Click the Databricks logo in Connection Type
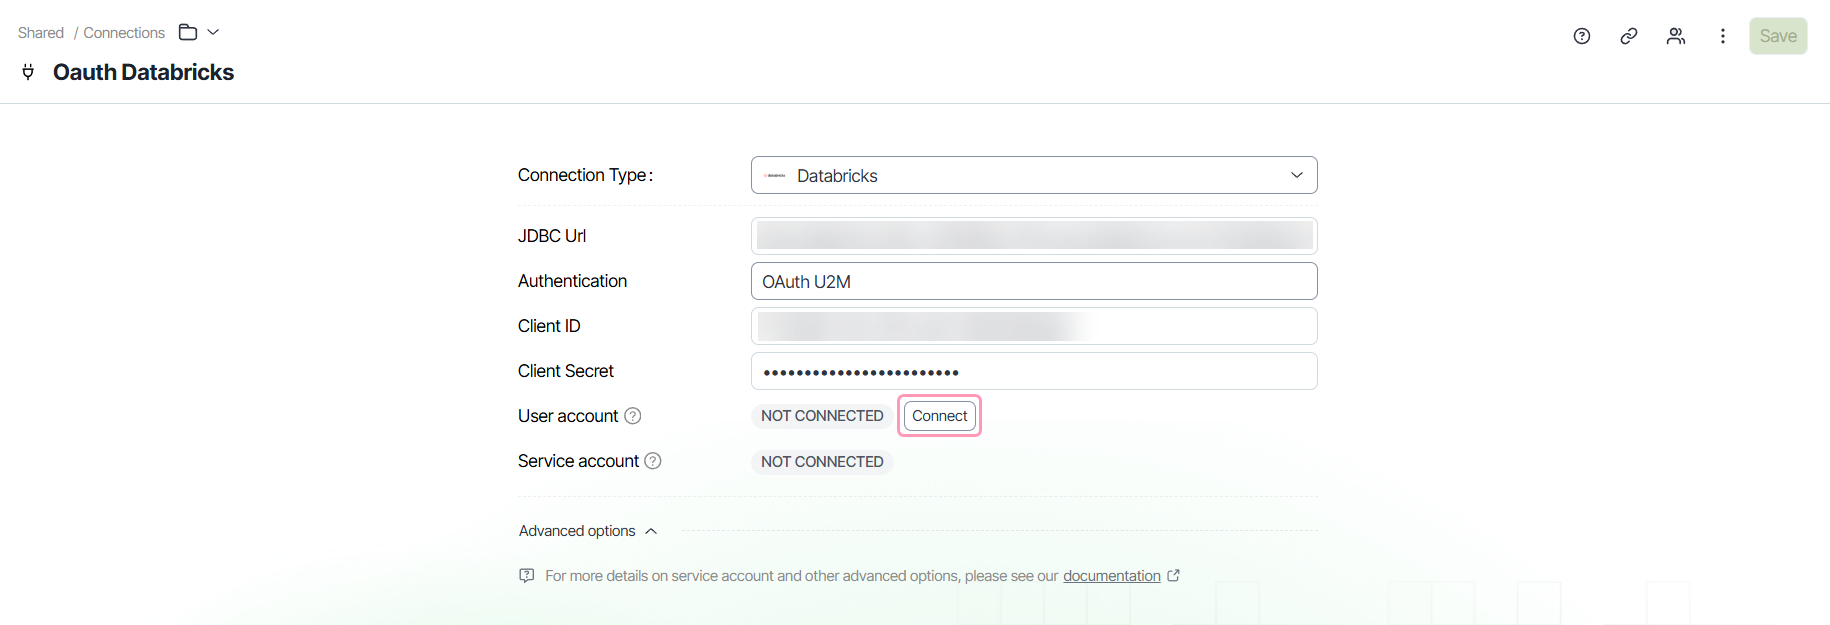Image resolution: width=1830 pixels, height=625 pixels. (x=775, y=176)
